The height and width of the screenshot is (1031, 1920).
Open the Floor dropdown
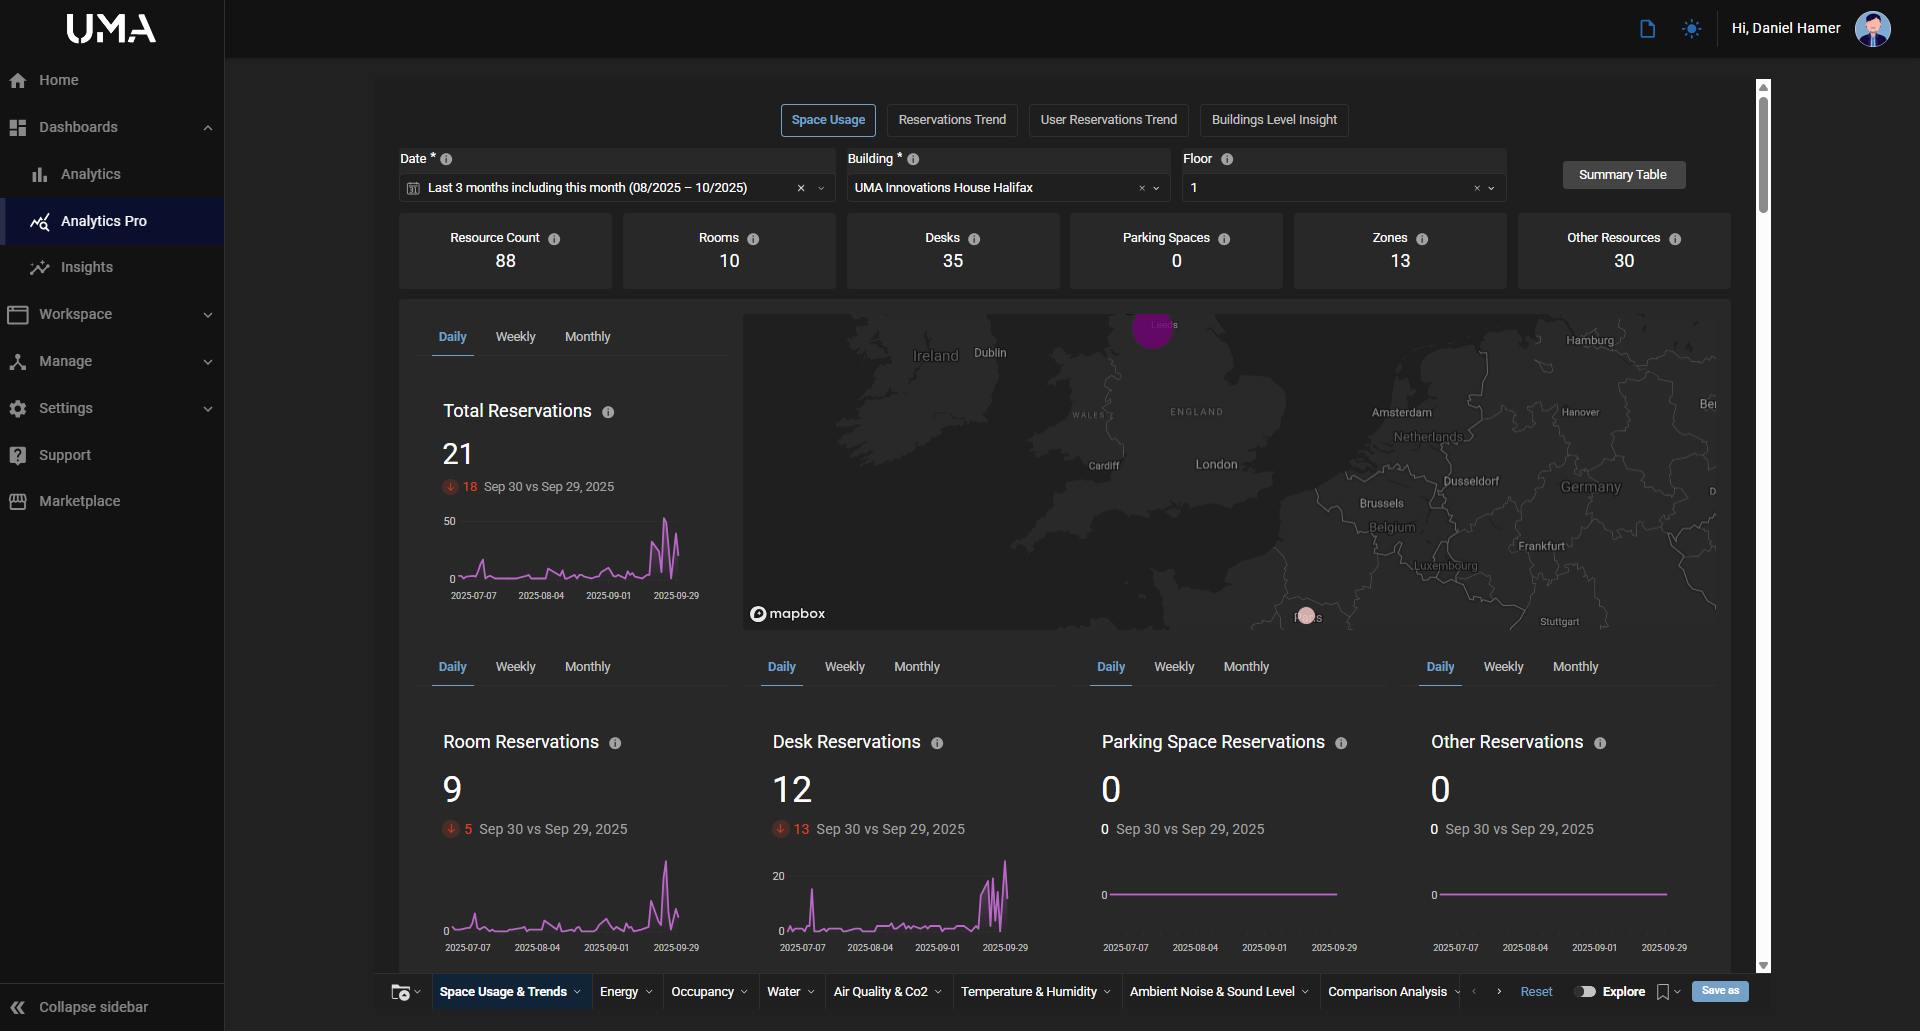pyautogui.click(x=1491, y=188)
